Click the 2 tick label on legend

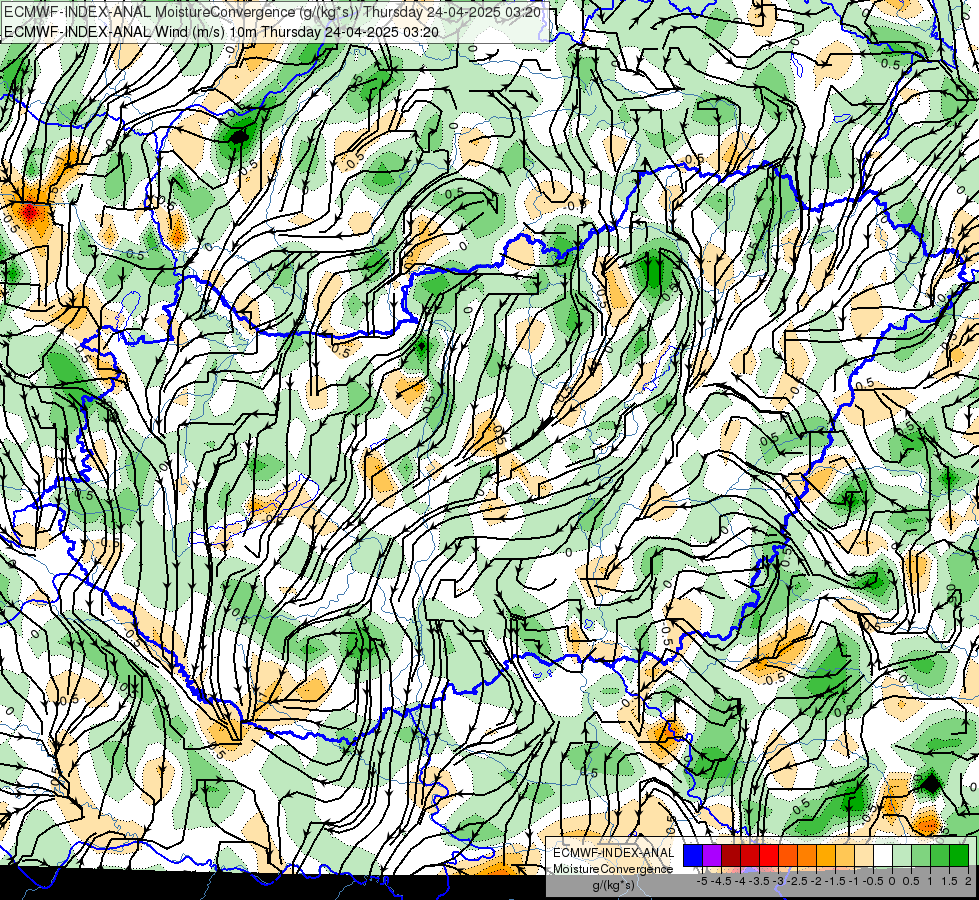(x=968, y=881)
